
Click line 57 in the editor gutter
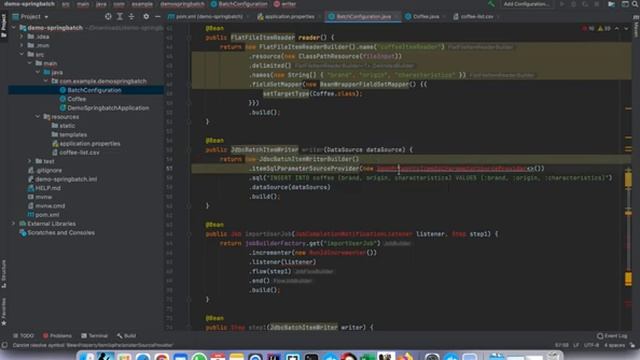tap(169, 169)
